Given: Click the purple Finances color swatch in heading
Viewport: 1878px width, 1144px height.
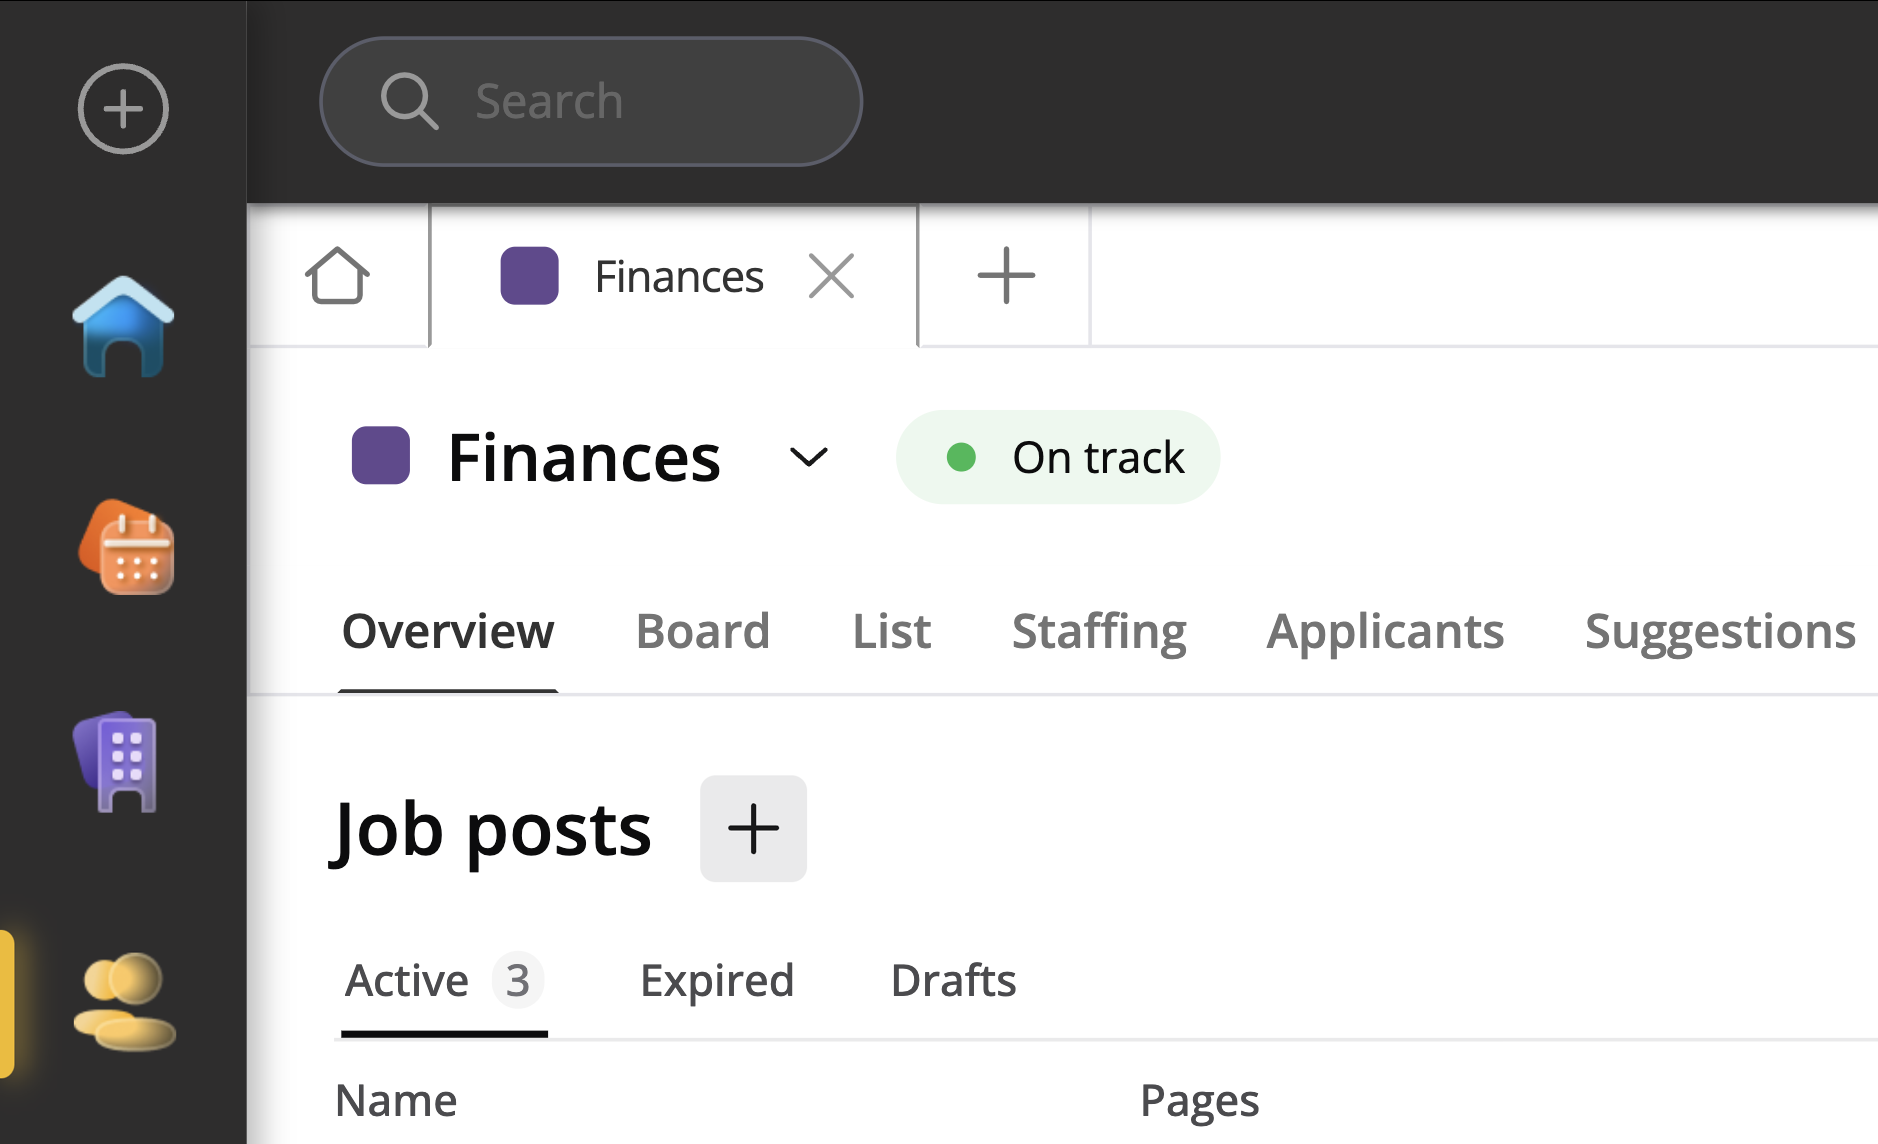Looking at the screenshot, I should pos(381,456).
